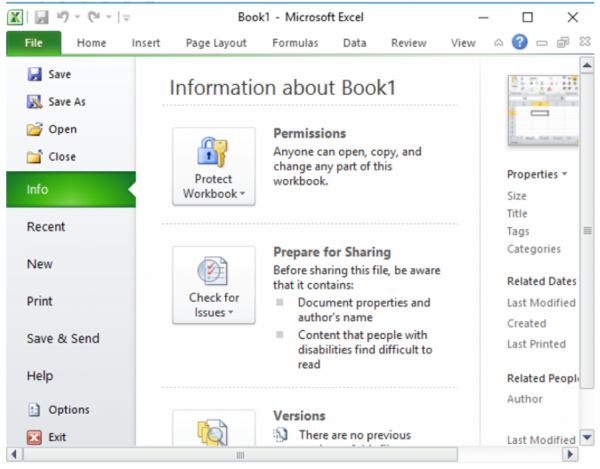Maximize the Excel window

(528, 17)
